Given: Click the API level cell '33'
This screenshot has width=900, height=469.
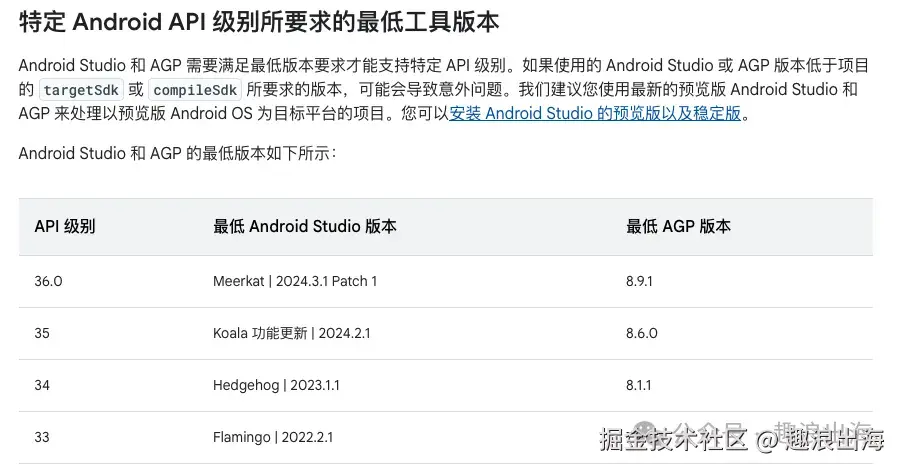Looking at the screenshot, I should tap(42, 437).
